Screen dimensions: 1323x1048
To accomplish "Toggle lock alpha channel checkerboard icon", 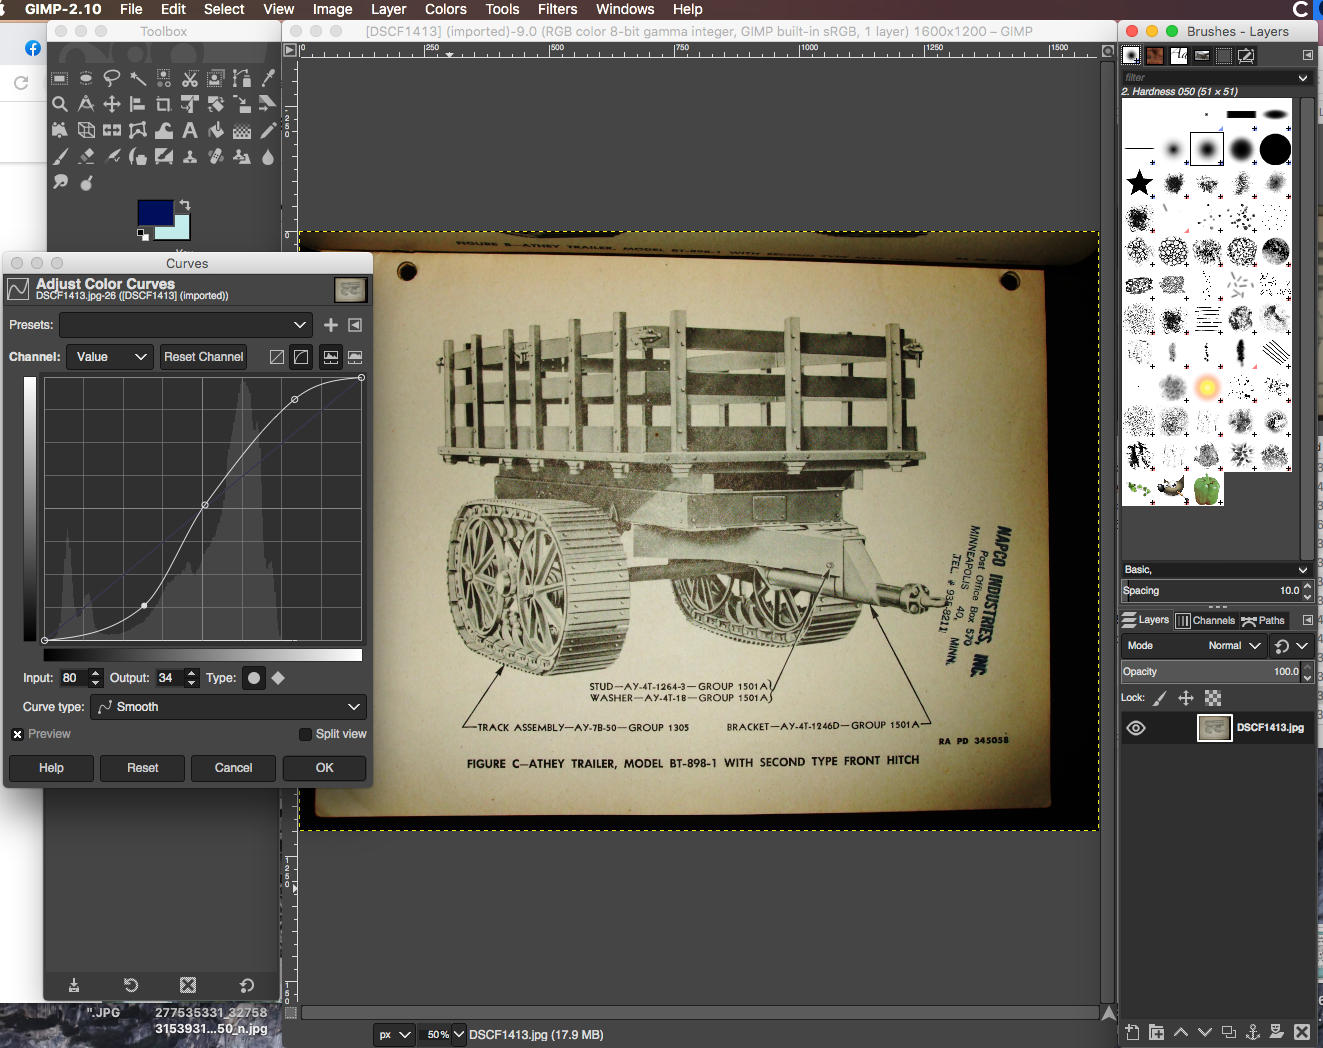I will click(1213, 698).
